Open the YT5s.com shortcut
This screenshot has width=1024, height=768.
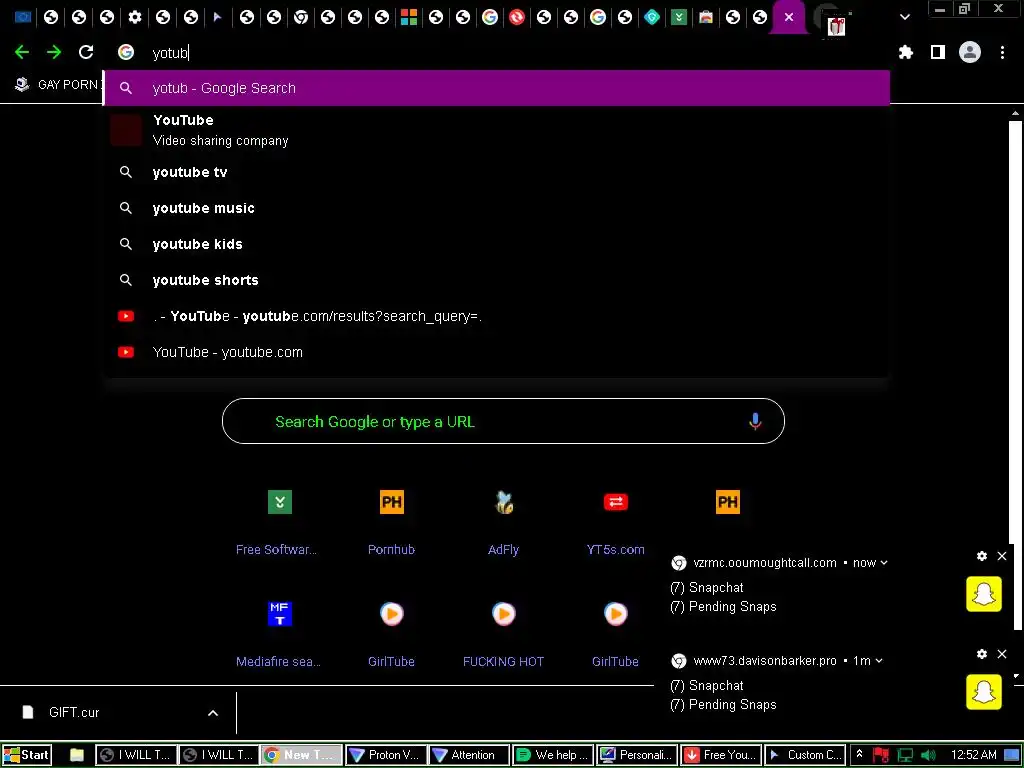click(x=616, y=502)
